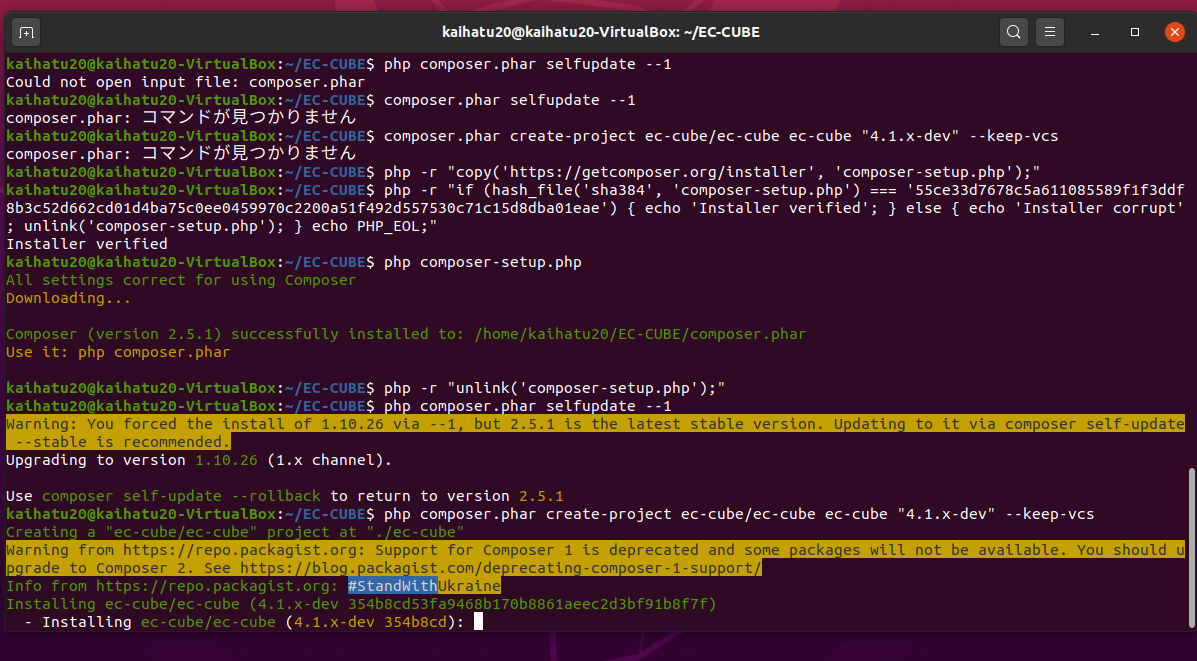This screenshot has height=661, width=1197.
Task: Click the highlighted #StandWith text
Action: point(392,586)
